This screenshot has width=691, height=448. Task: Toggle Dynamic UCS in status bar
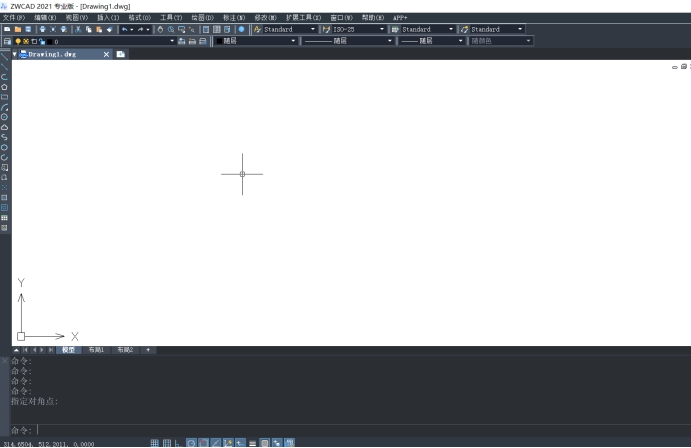[x=228, y=443]
